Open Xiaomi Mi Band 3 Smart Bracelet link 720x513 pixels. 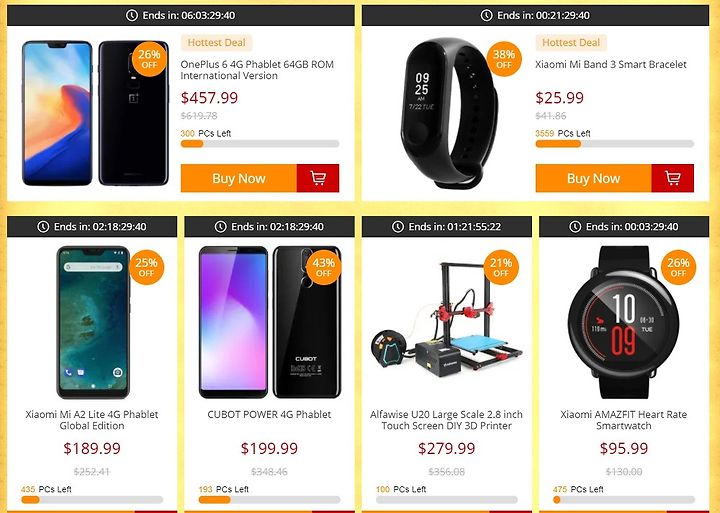(x=611, y=64)
